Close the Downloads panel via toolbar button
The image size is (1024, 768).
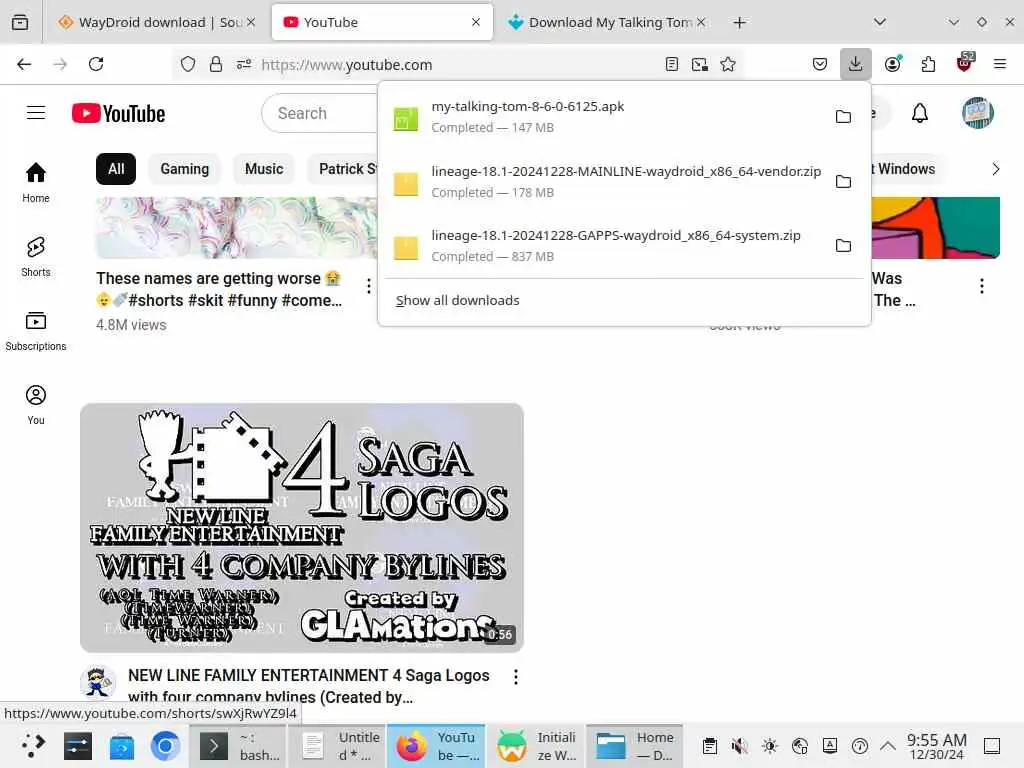pyautogui.click(x=856, y=64)
